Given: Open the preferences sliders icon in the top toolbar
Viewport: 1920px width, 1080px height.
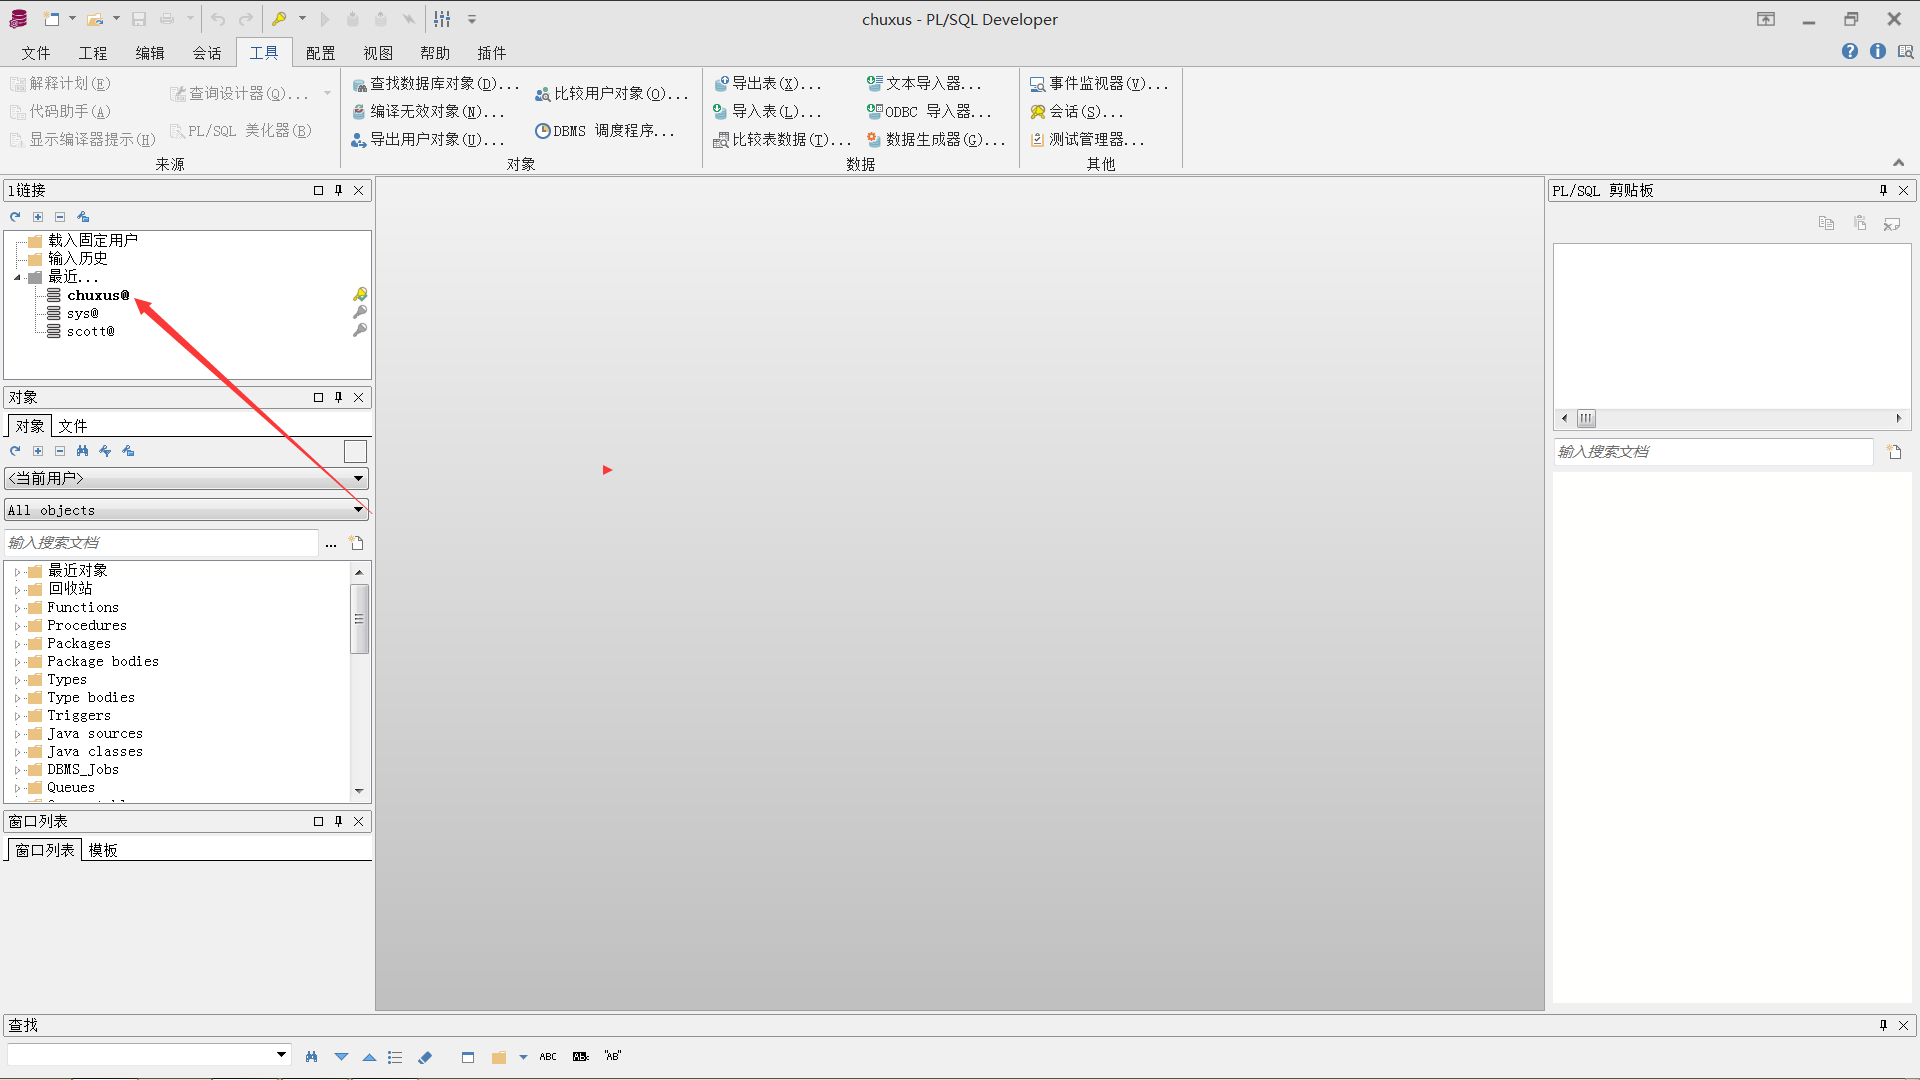Looking at the screenshot, I should [442, 19].
